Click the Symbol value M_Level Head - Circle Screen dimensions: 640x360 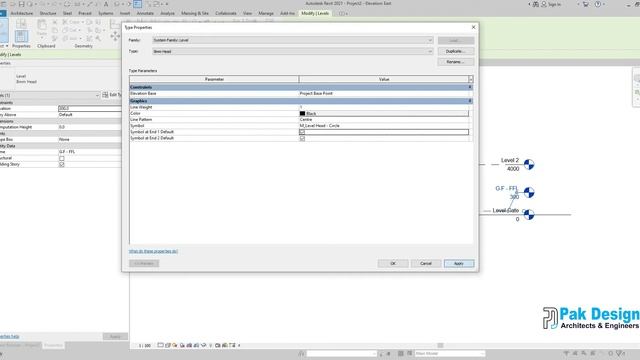tap(384, 126)
